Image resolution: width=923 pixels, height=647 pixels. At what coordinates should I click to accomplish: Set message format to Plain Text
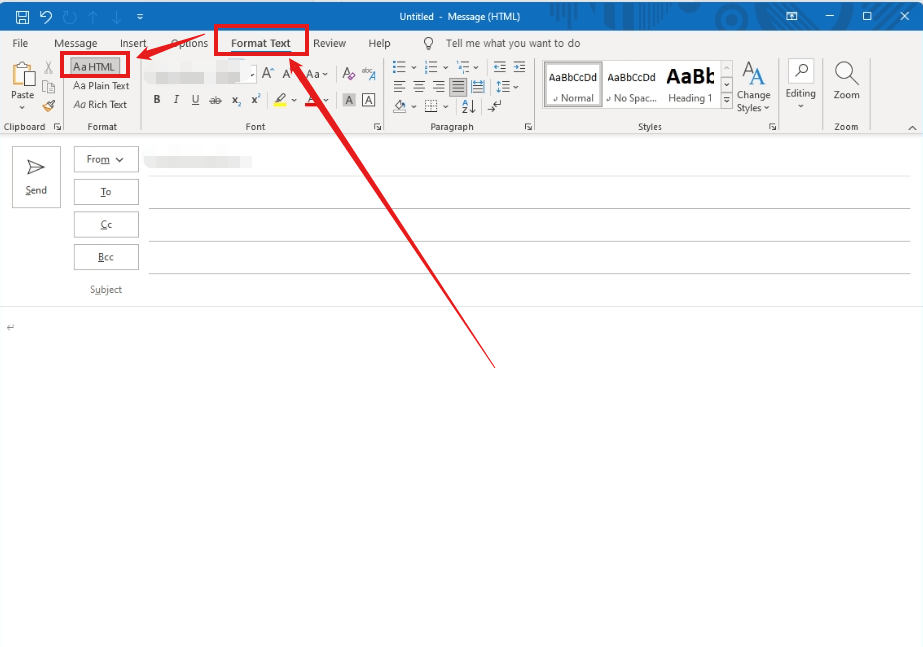tap(101, 85)
